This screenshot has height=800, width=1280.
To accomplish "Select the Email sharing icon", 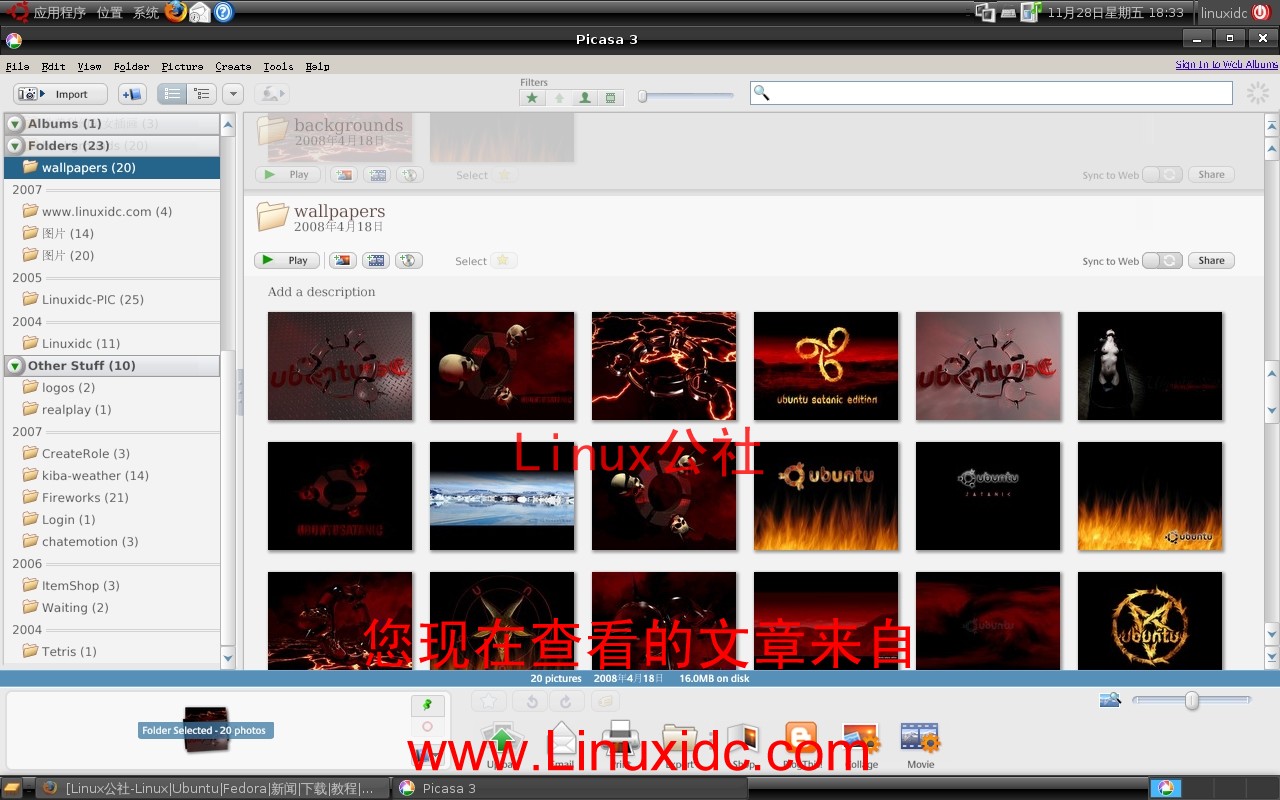I will (x=561, y=740).
